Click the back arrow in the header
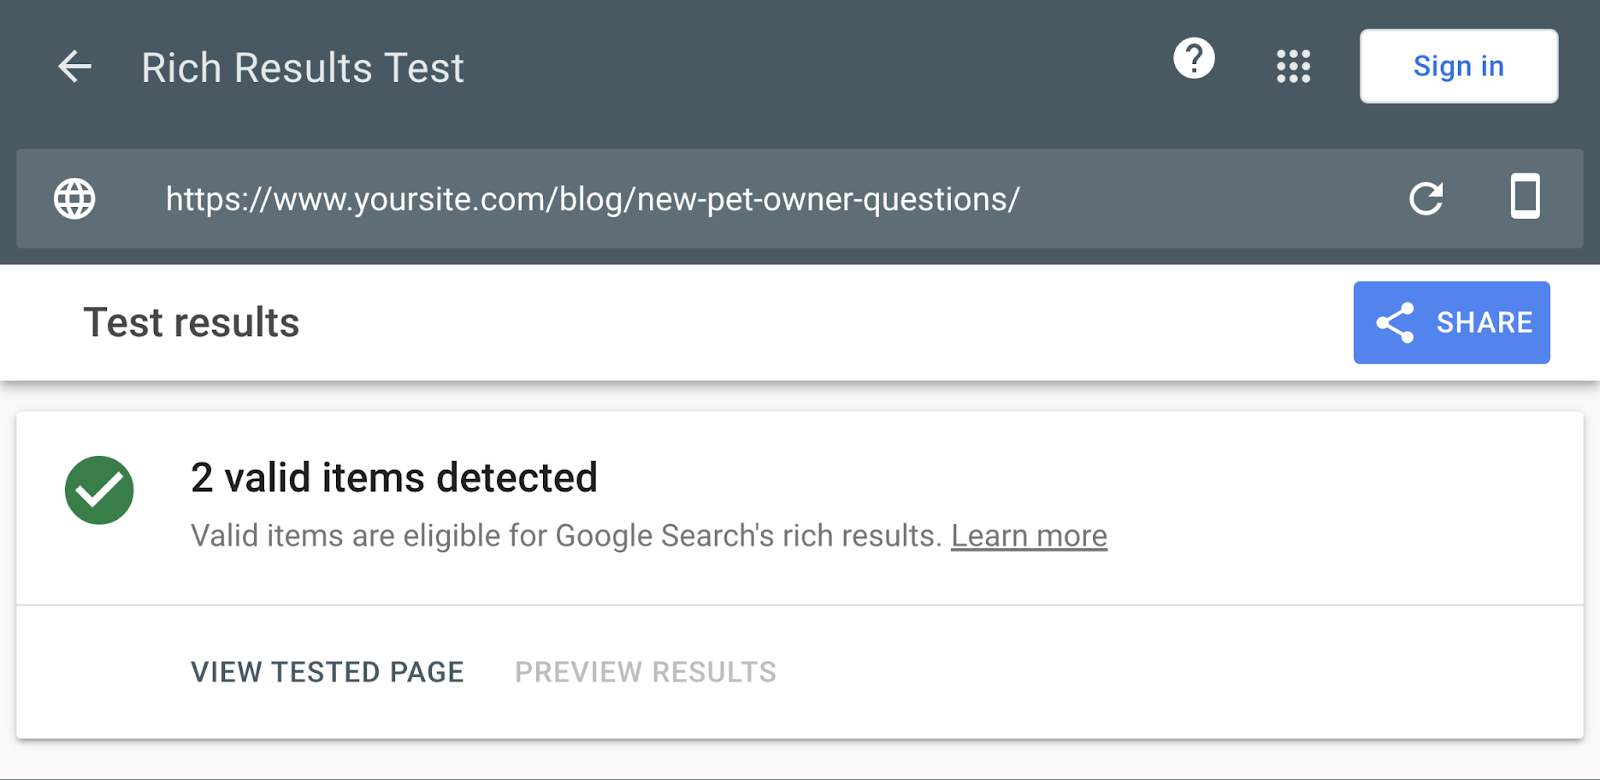The width and height of the screenshot is (1600, 780). pos(73,66)
